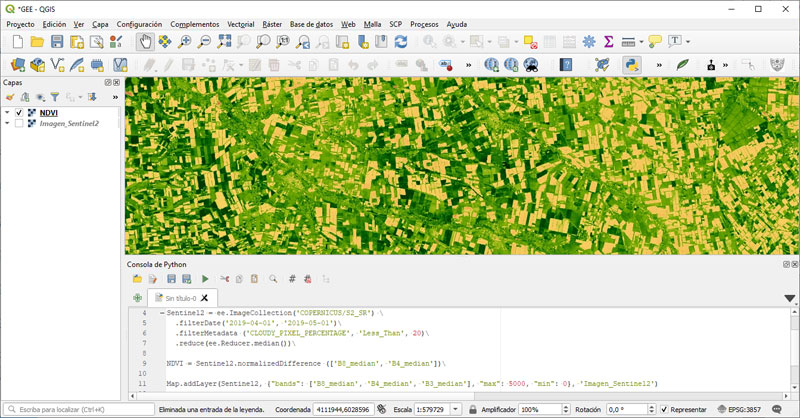Toggle comment with the hash icon
This screenshot has width=800, height=418.
coord(292,279)
